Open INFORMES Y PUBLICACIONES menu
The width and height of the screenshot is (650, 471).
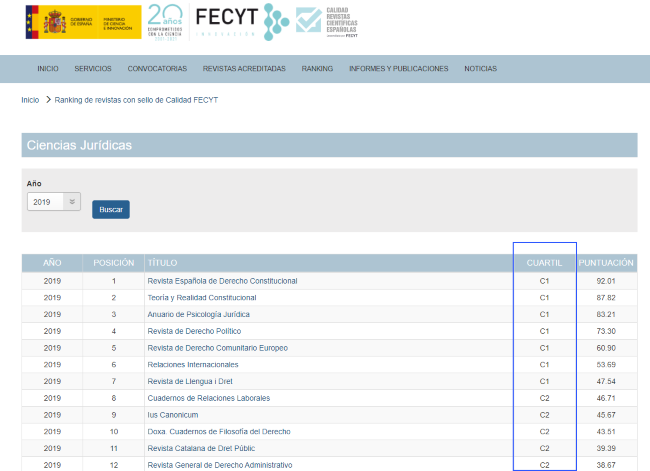[398, 69]
